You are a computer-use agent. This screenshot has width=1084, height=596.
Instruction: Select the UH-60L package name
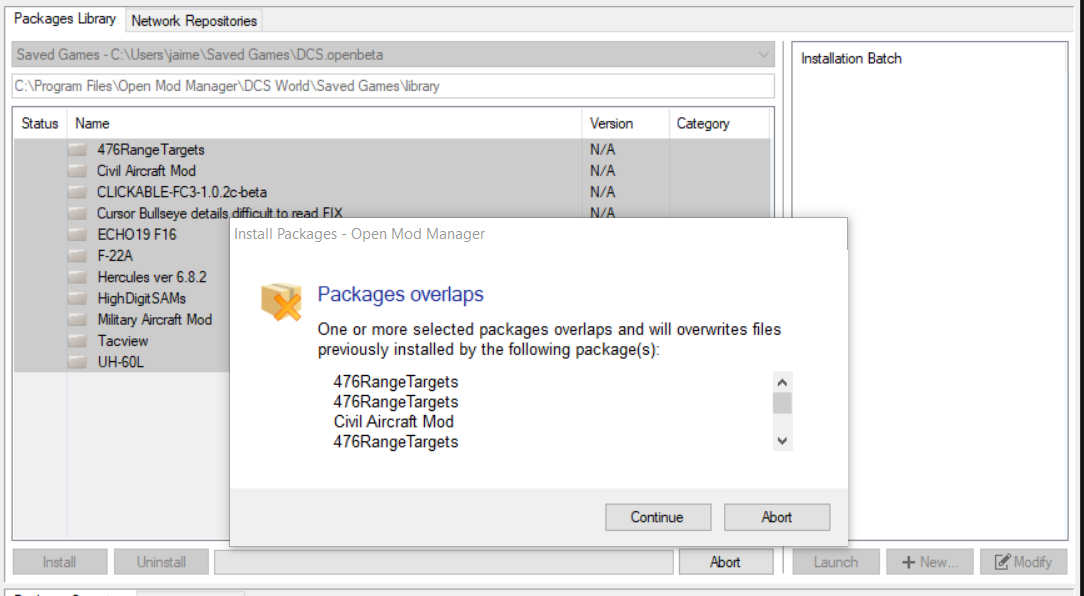(x=121, y=362)
